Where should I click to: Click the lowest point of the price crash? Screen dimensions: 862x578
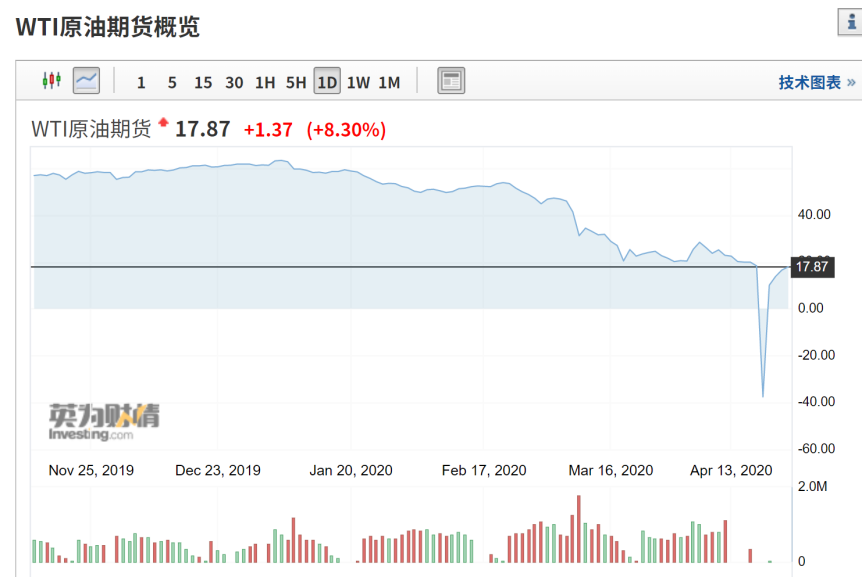pyautogui.click(x=763, y=396)
